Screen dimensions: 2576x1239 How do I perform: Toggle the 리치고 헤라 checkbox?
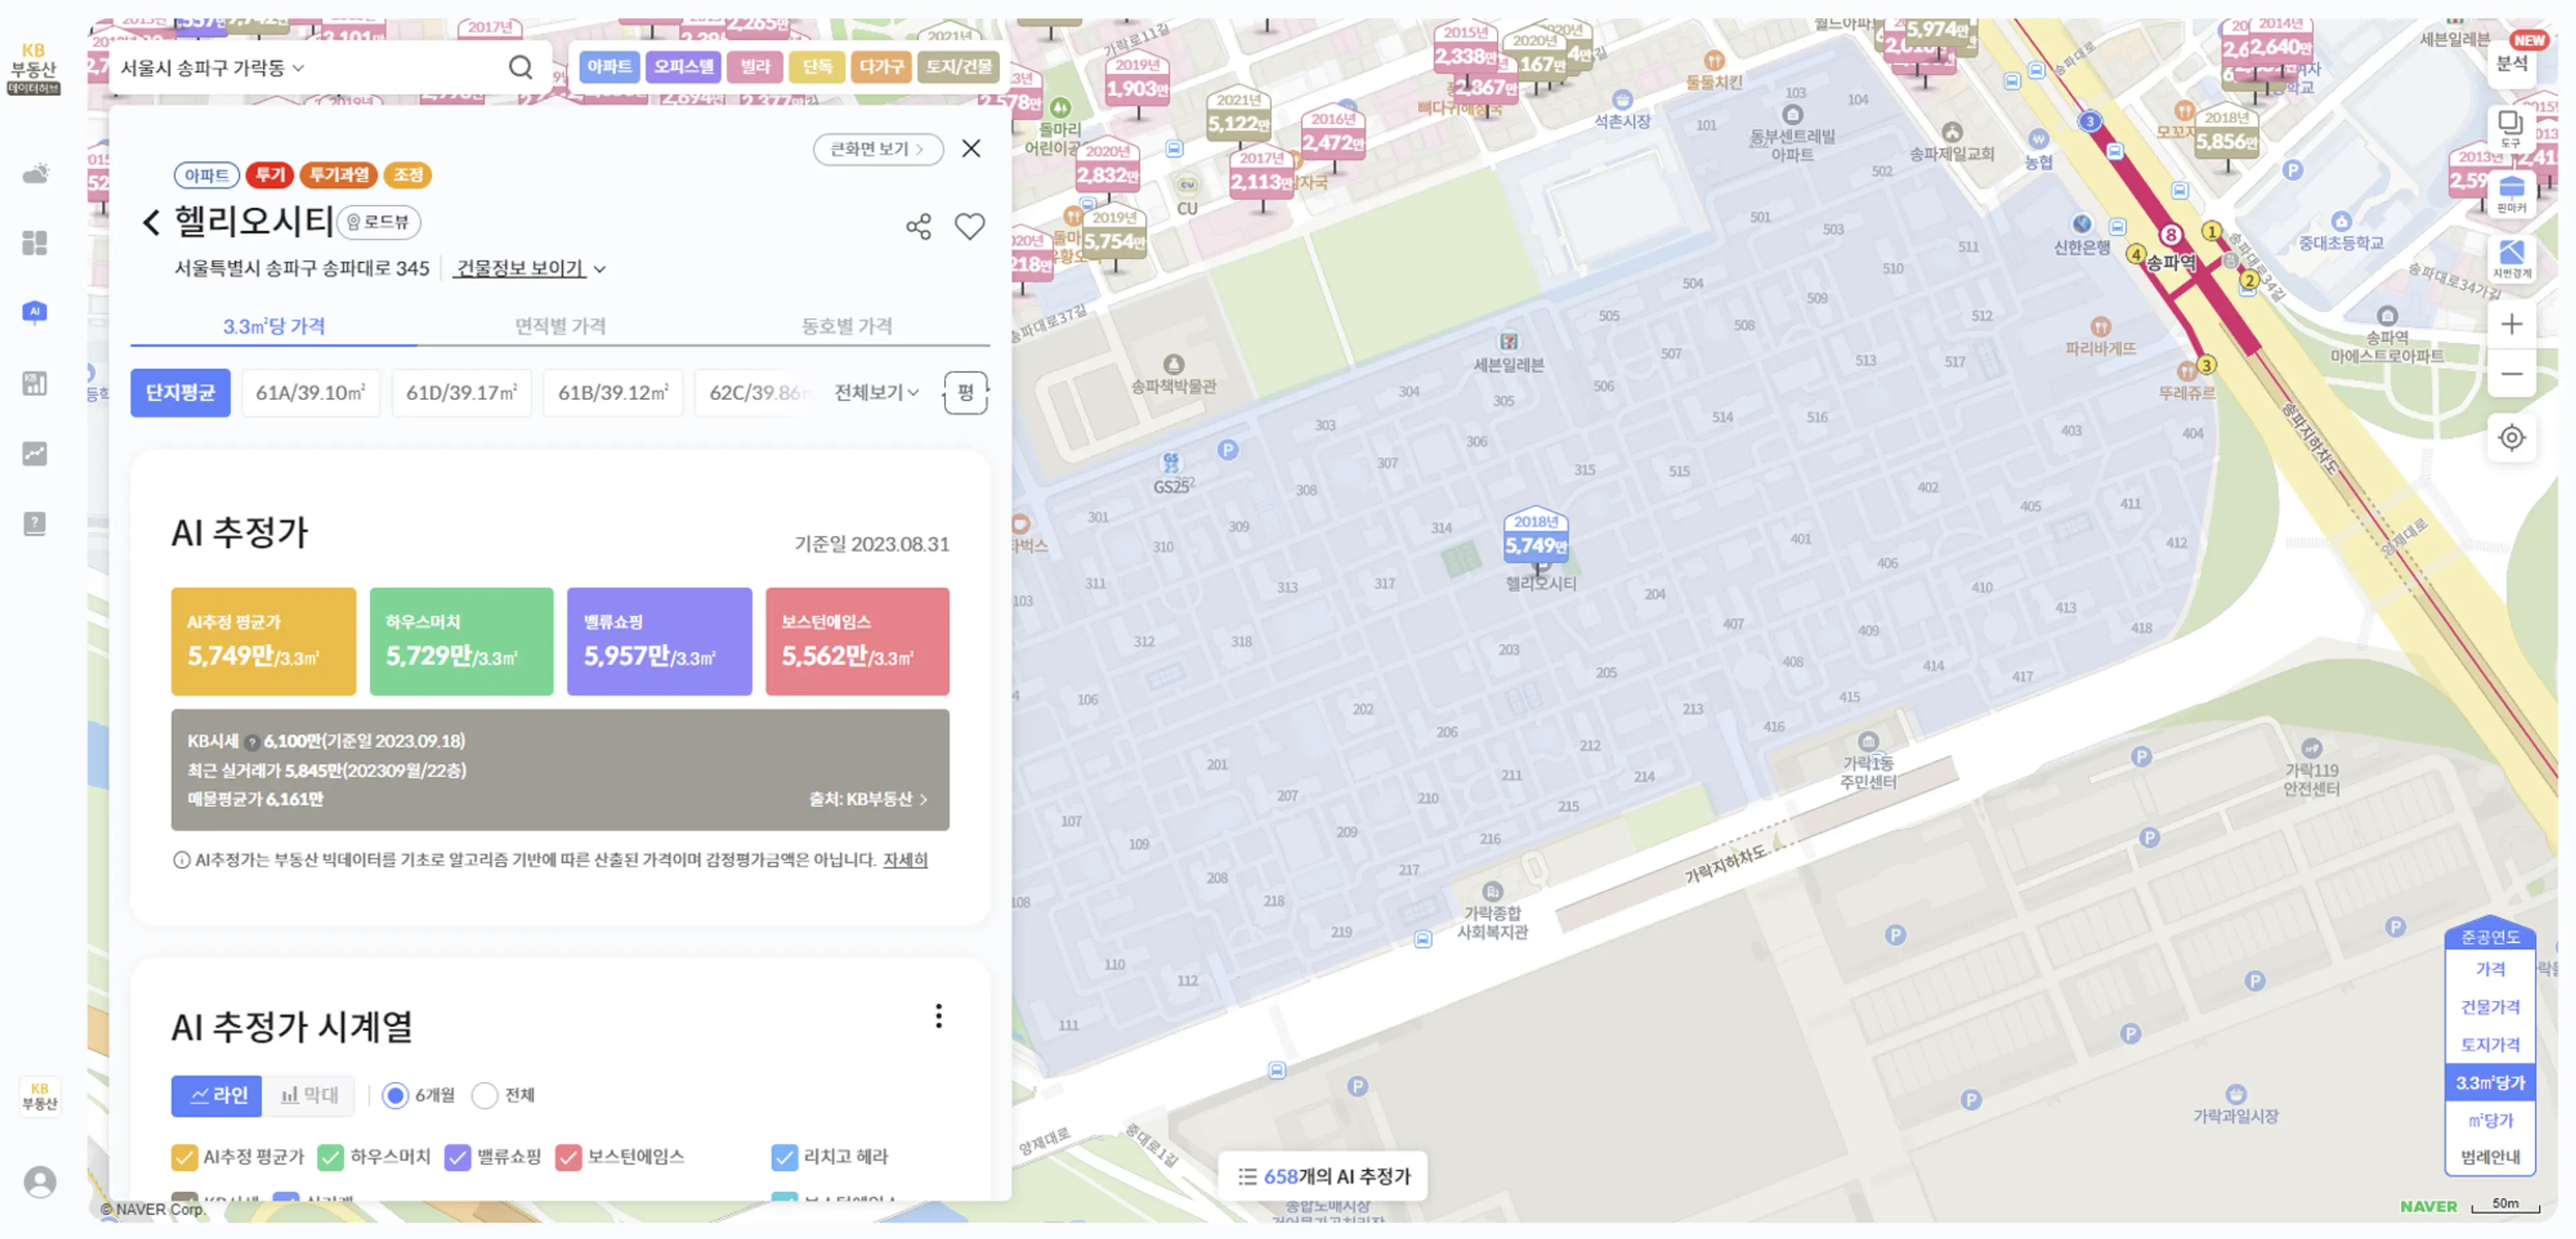coord(784,1157)
